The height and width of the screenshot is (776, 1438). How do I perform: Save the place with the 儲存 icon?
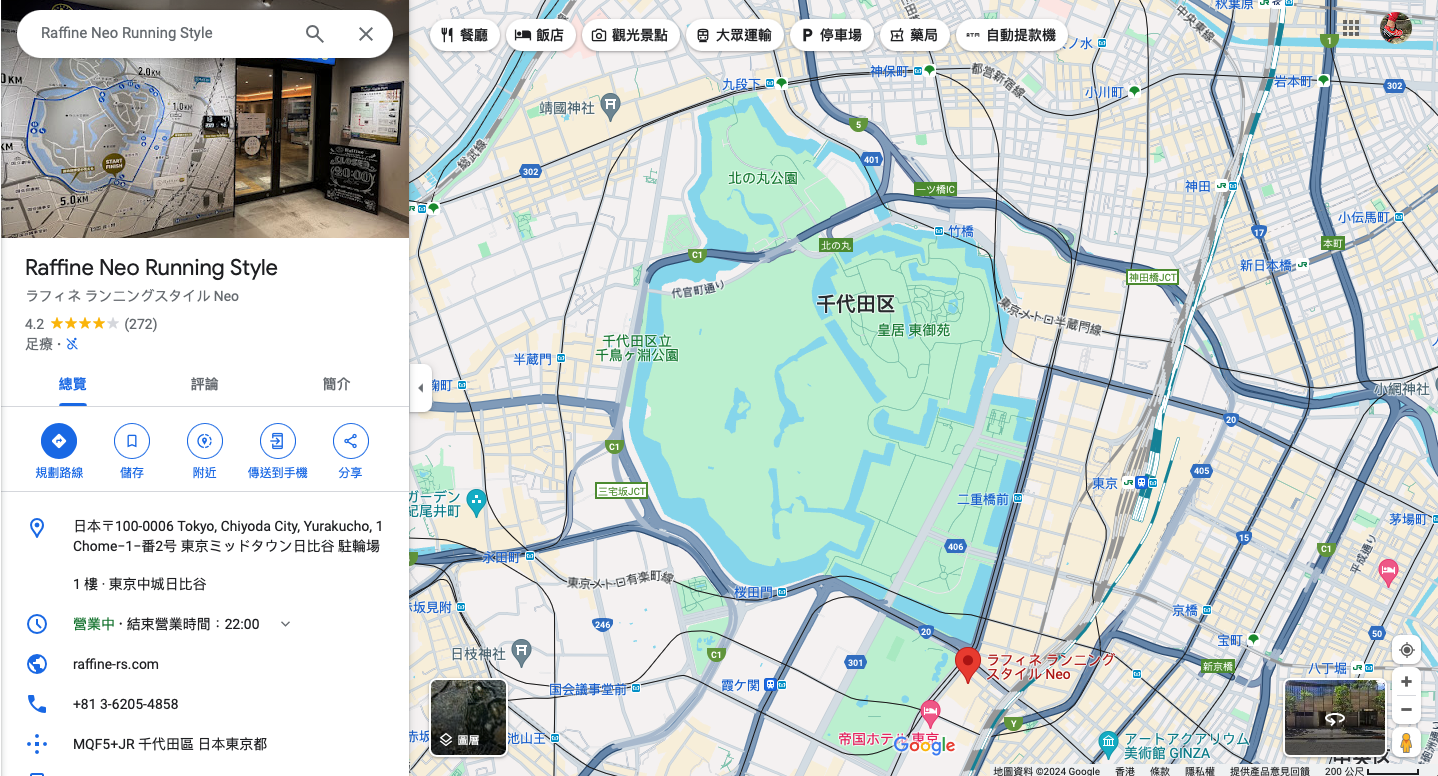tap(132, 441)
